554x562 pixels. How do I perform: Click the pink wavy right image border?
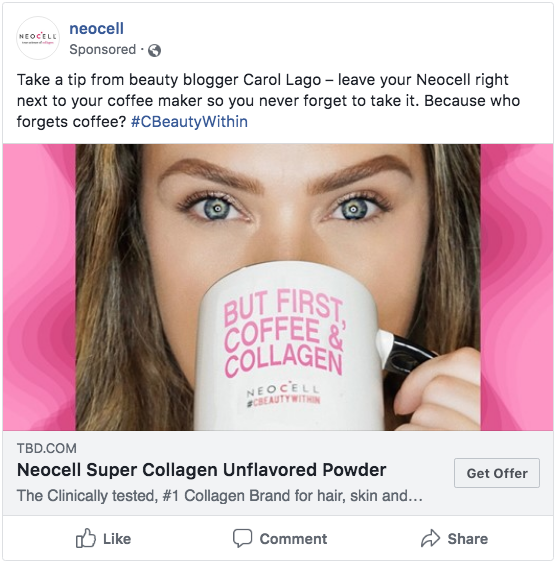tap(516, 287)
